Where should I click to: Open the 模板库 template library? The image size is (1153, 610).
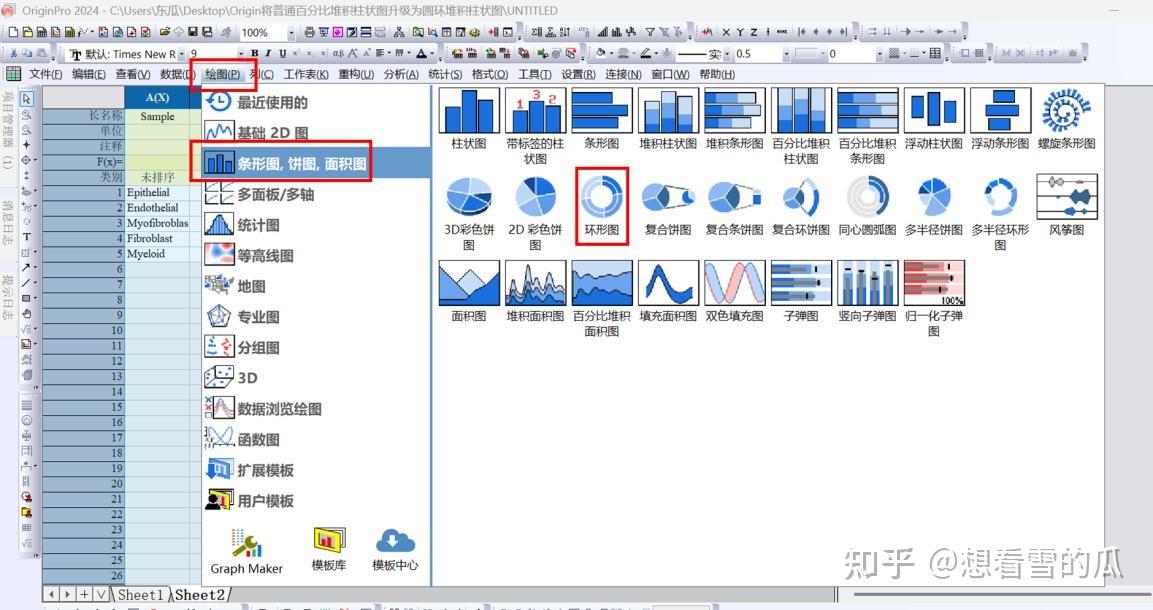coord(328,550)
